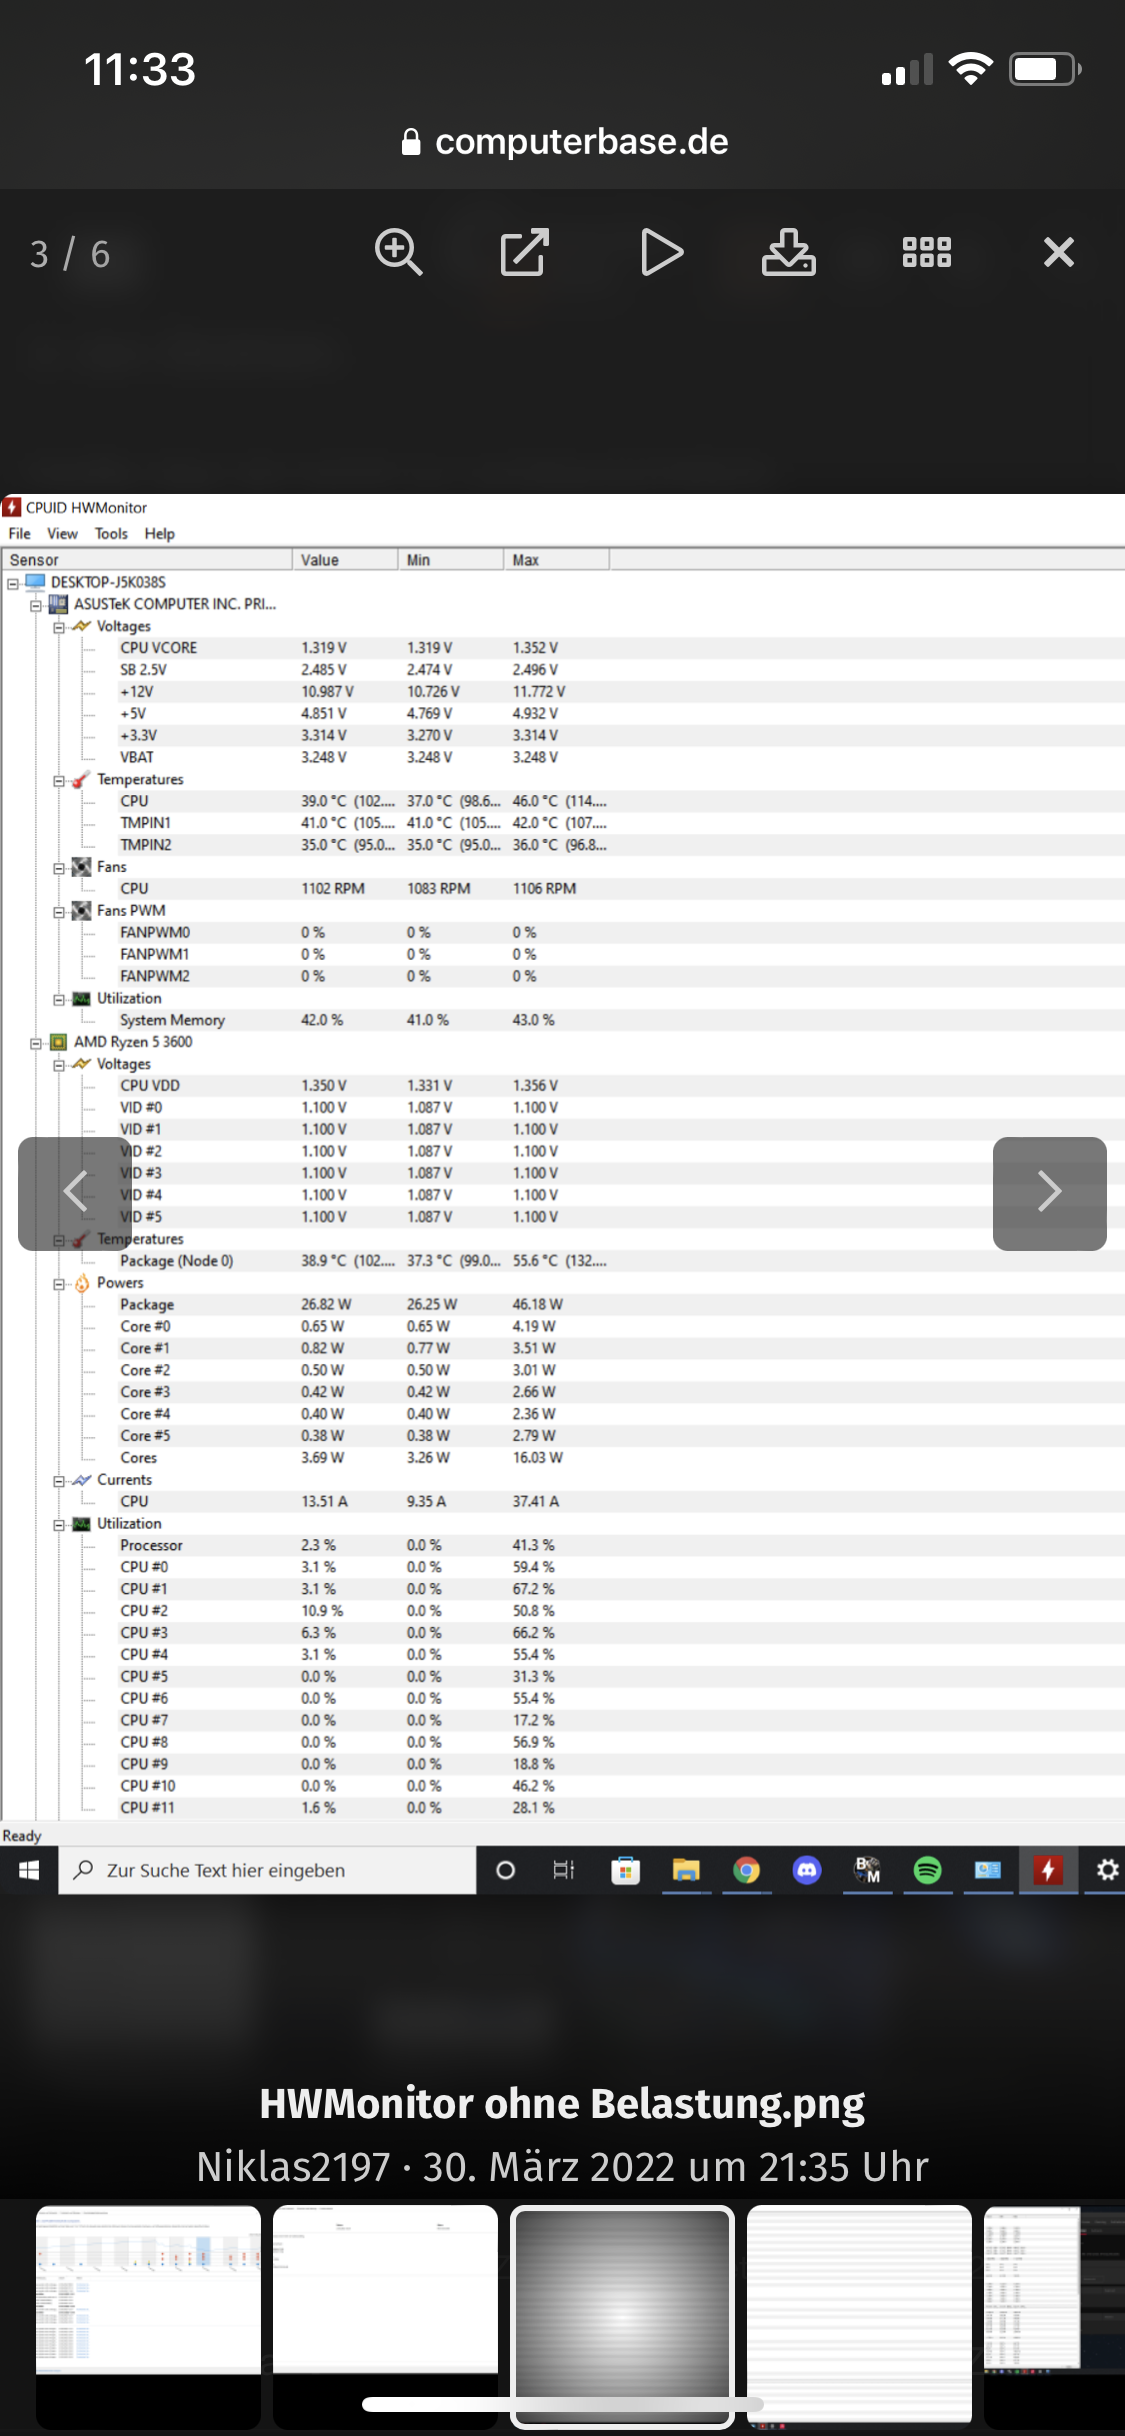Collapse the ASUSTeK COMPUTER INC. node
This screenshot has width=1125, height=2436.
pos(36,605)
